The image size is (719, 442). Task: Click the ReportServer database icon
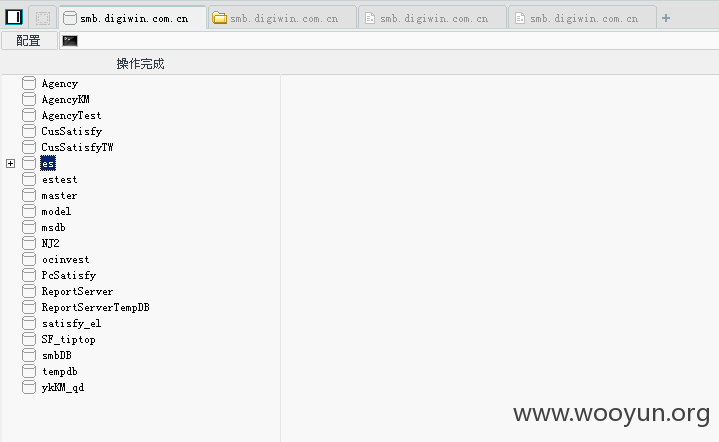pos(29,291)
